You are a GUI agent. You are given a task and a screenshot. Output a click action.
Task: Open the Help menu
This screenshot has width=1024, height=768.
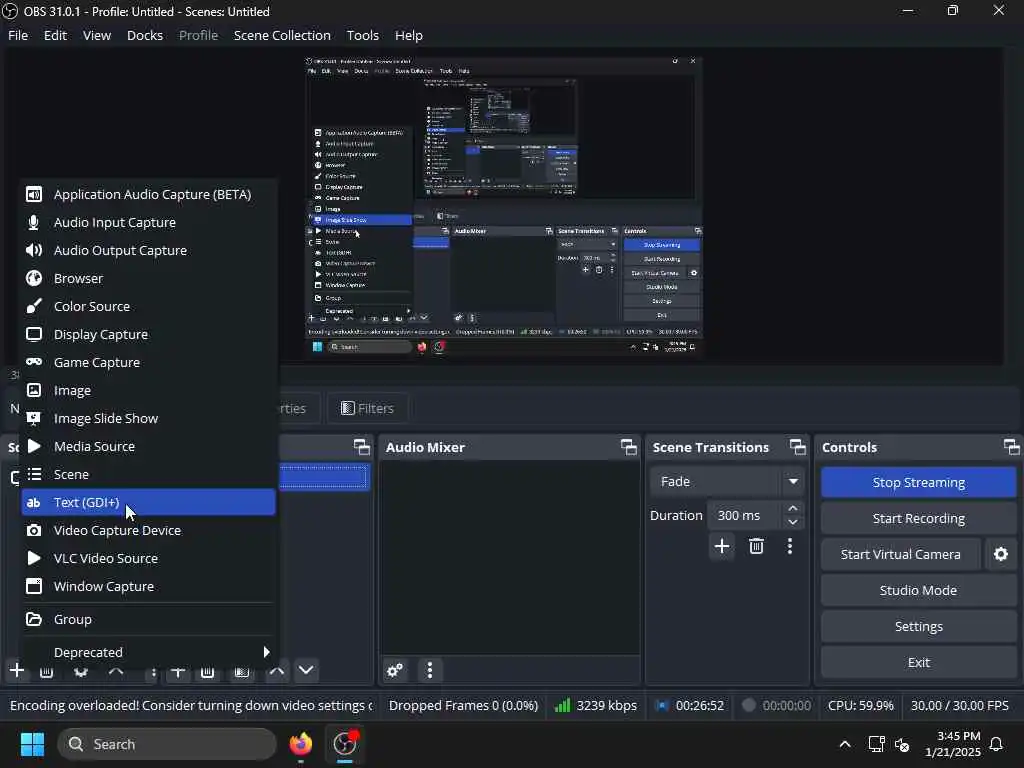[409, 35]
